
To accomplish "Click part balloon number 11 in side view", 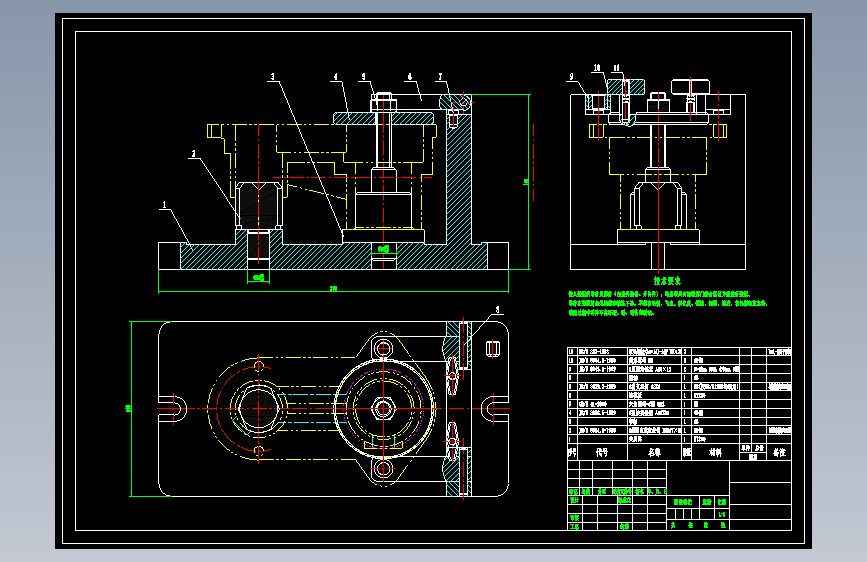I will pos(617,67).
